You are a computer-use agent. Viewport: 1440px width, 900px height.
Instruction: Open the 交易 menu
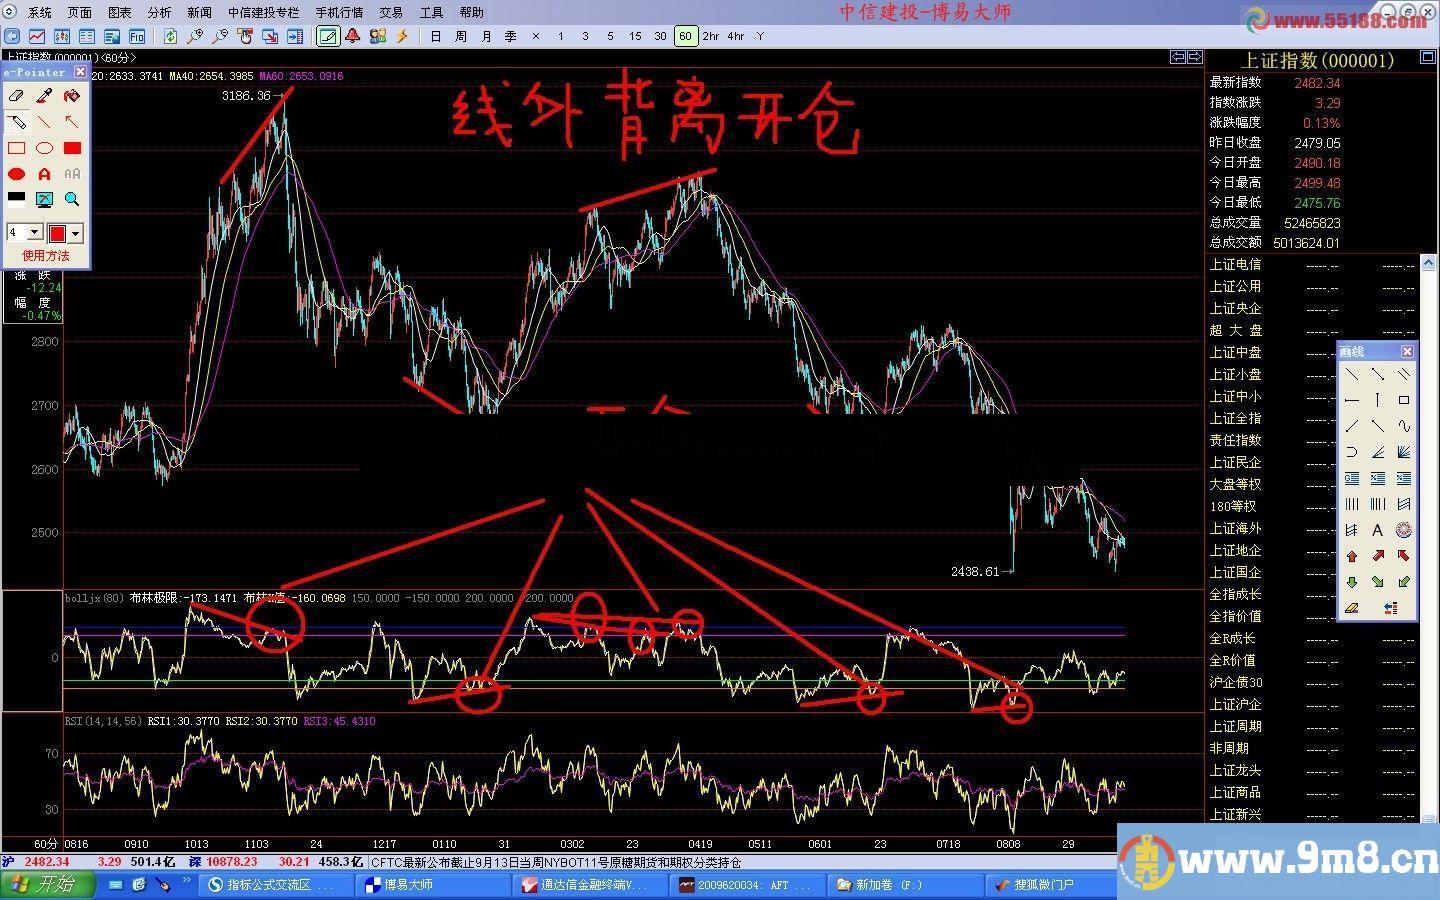(391, 12)
